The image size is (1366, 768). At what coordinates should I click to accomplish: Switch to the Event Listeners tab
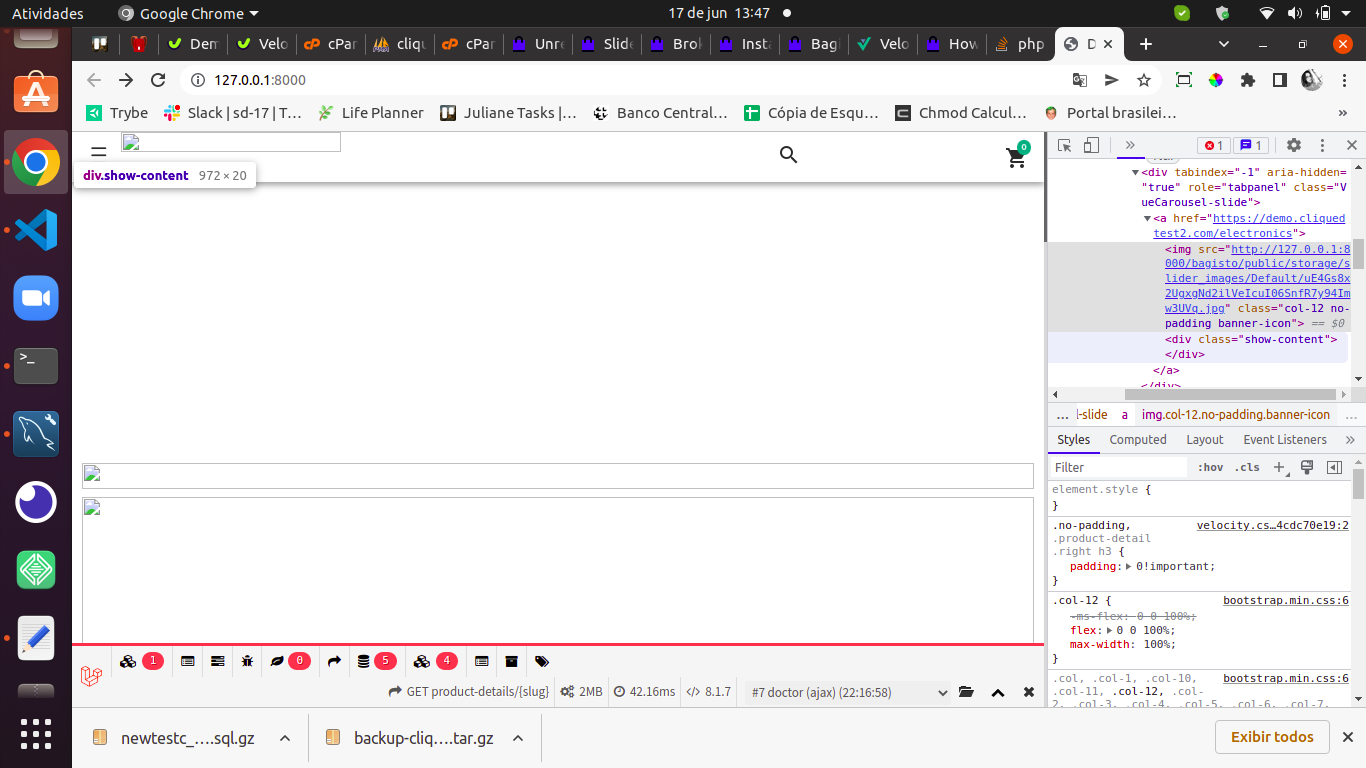point(1285,439)
